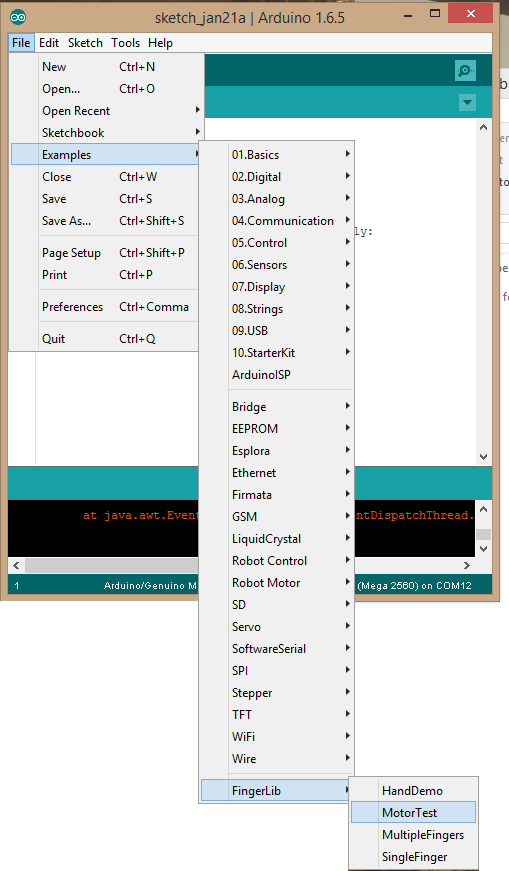This screenshot has width=509, height=871.
Task: Select the FingerLib examples entry
Action: point(277,790)
